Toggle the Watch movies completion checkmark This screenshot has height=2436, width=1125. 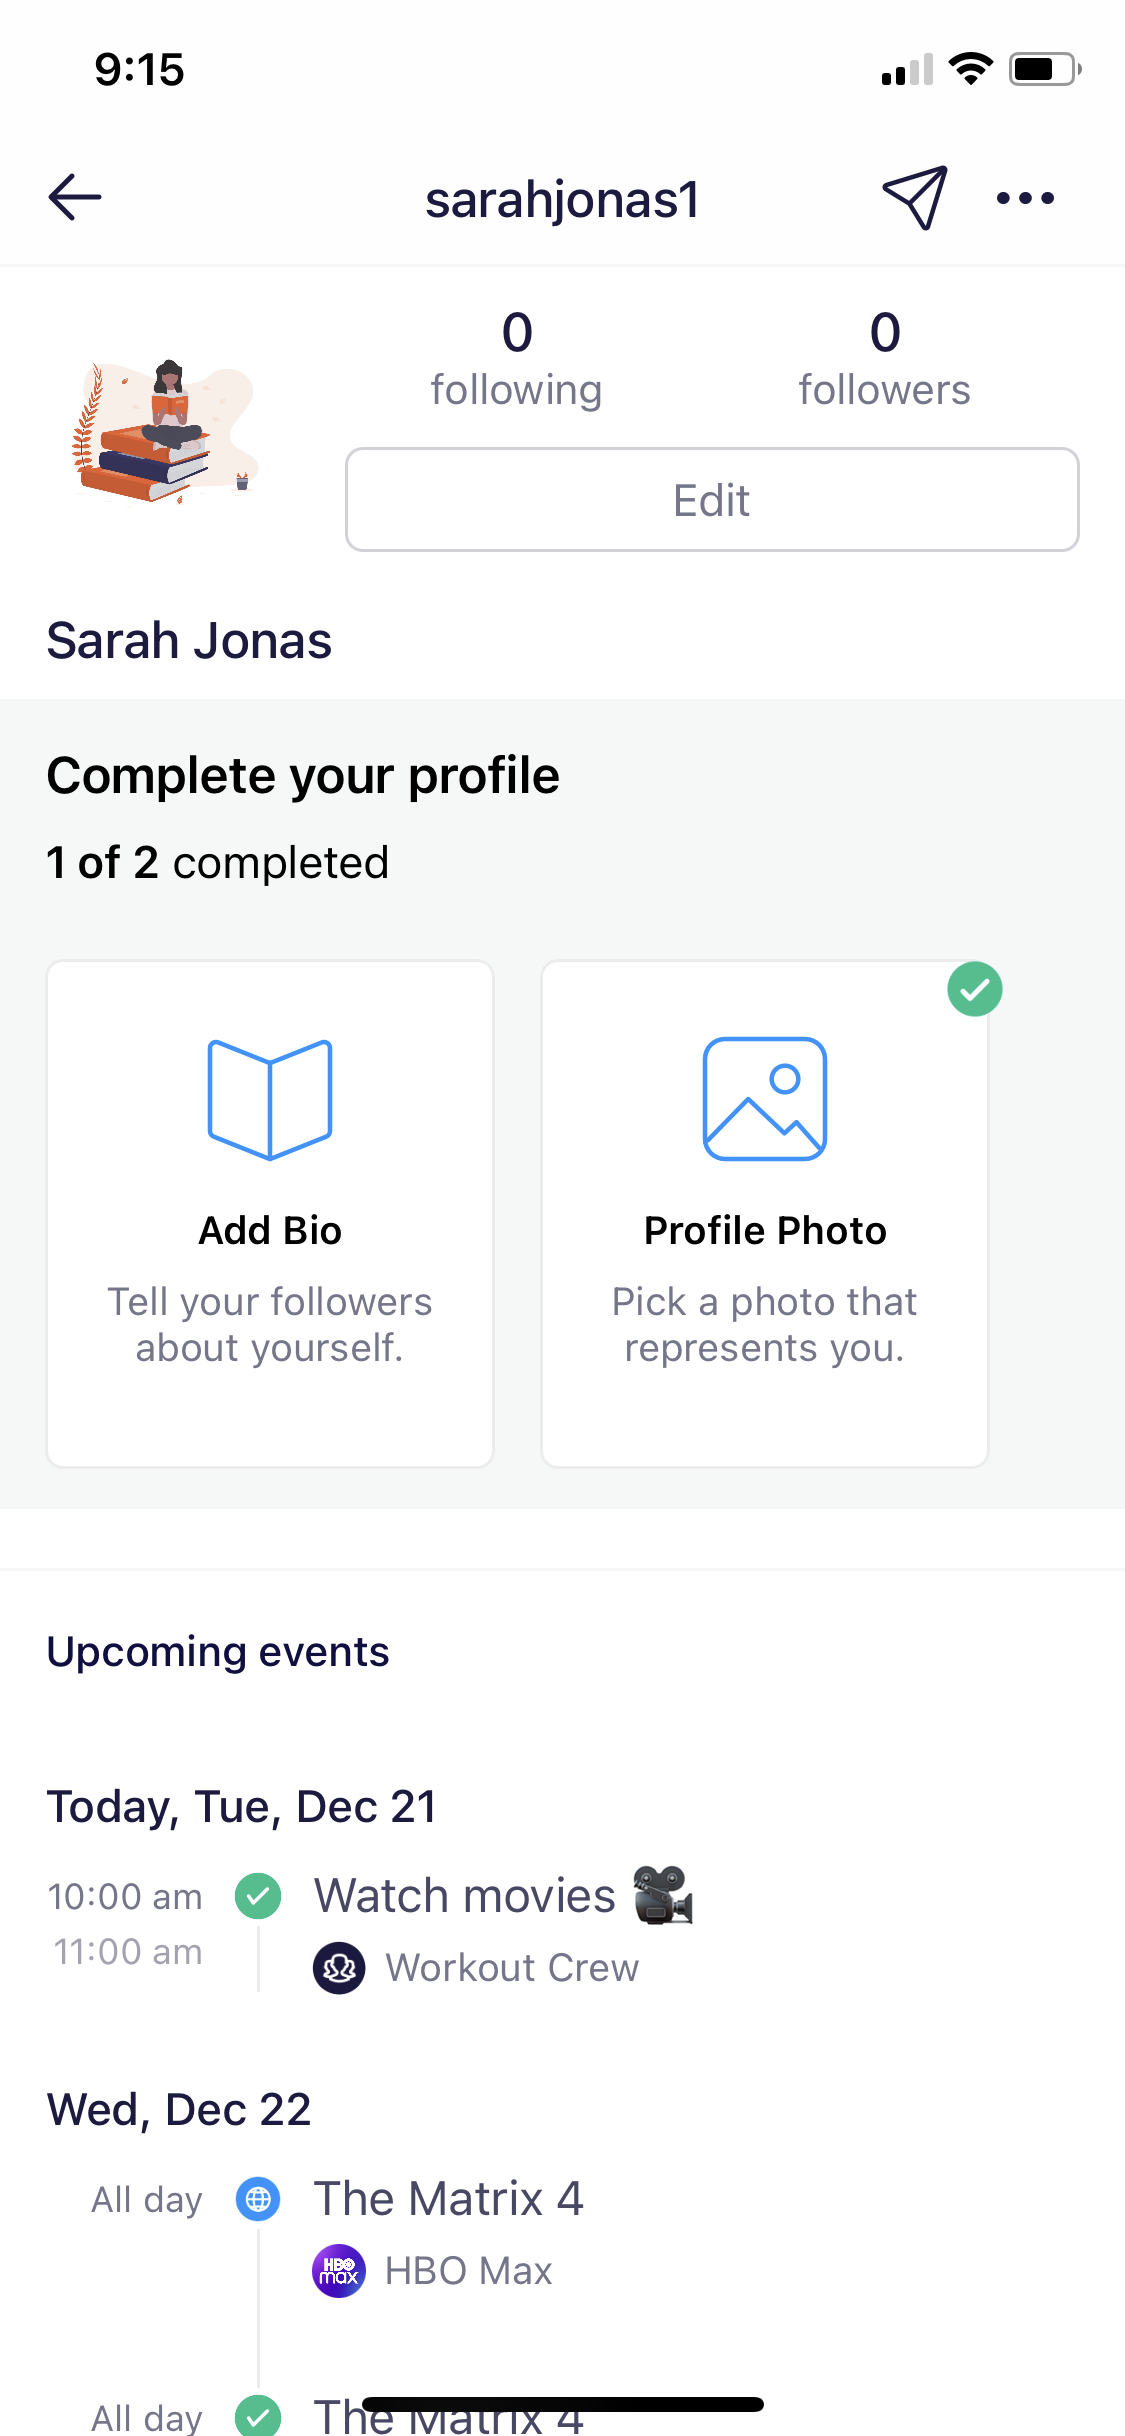(257, 1895)
